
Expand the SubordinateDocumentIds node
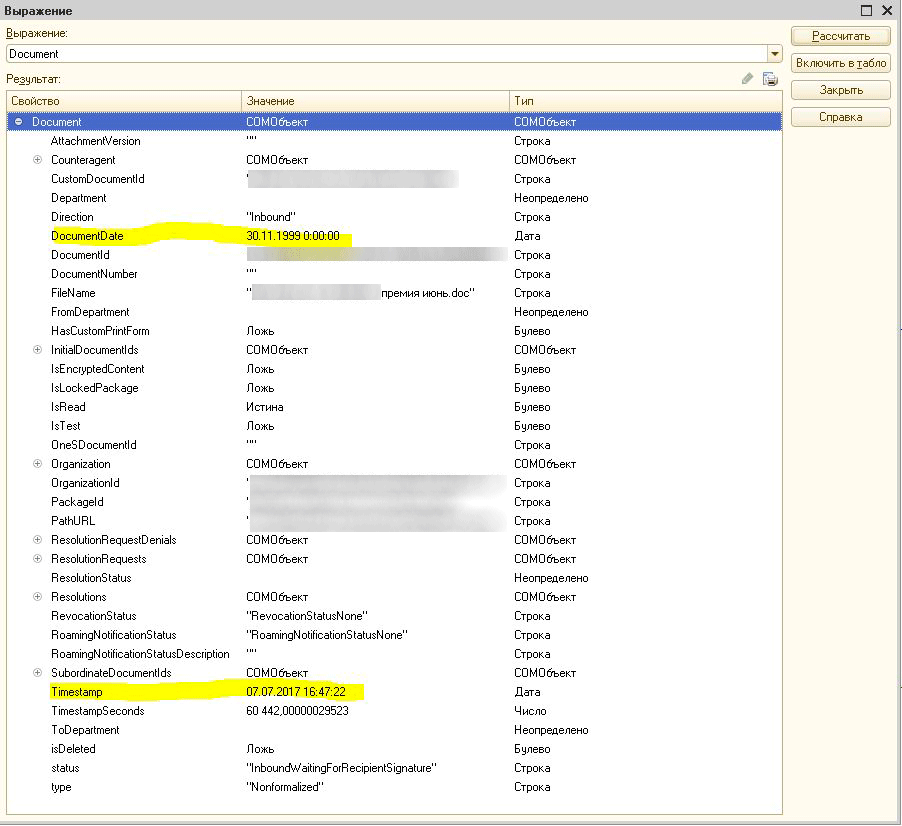(x=35, y=672)
